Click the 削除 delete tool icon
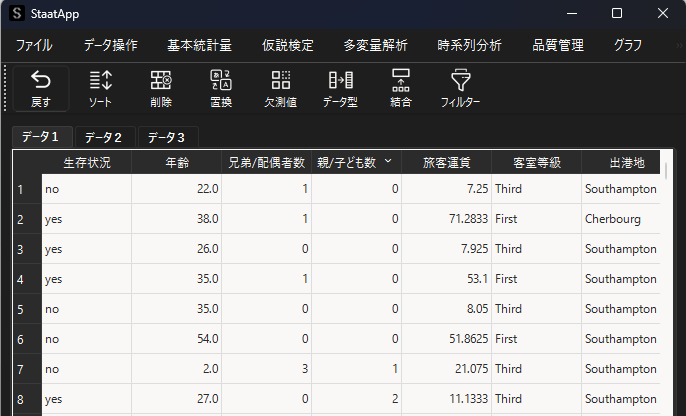 coord(160,87)
